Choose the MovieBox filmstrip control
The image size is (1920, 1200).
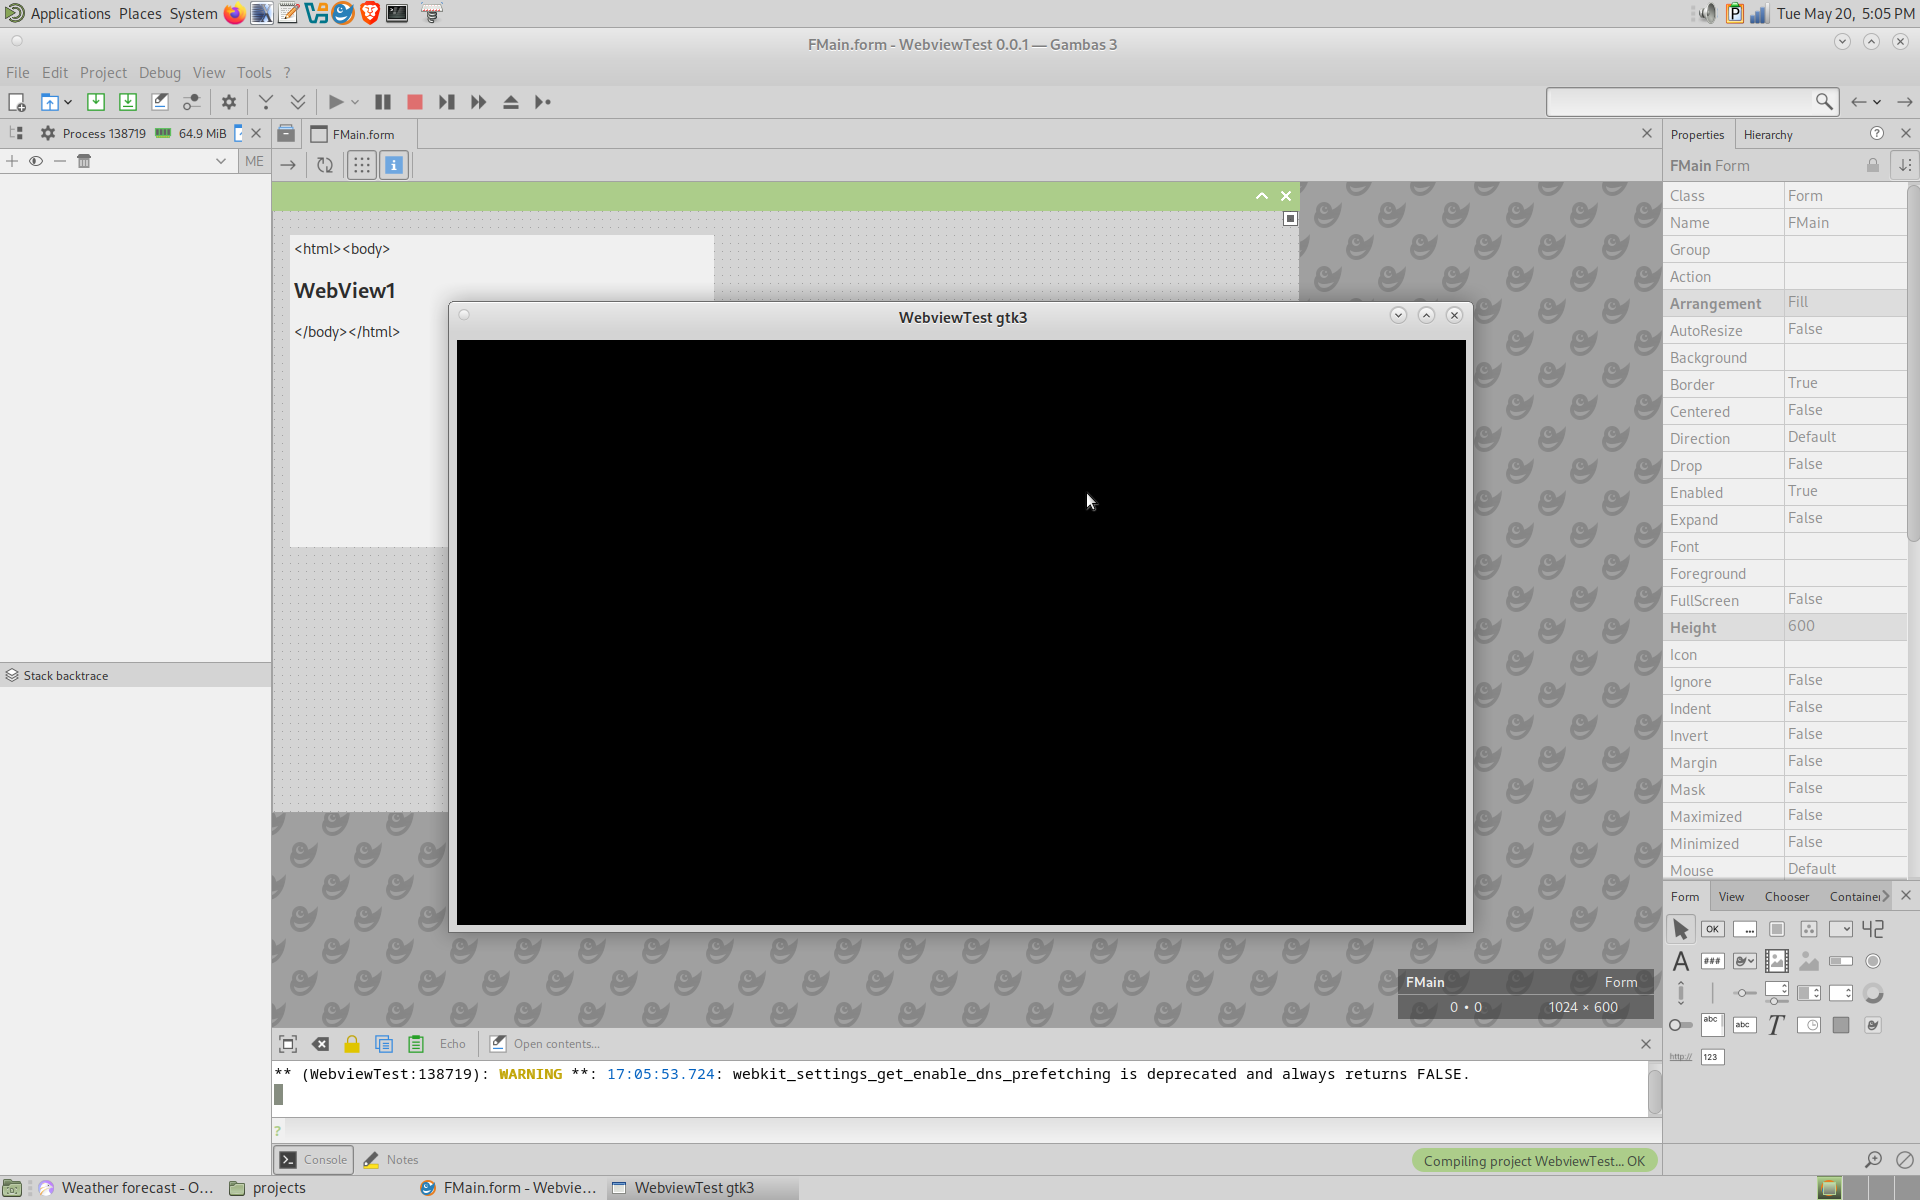click(1777, 961)
